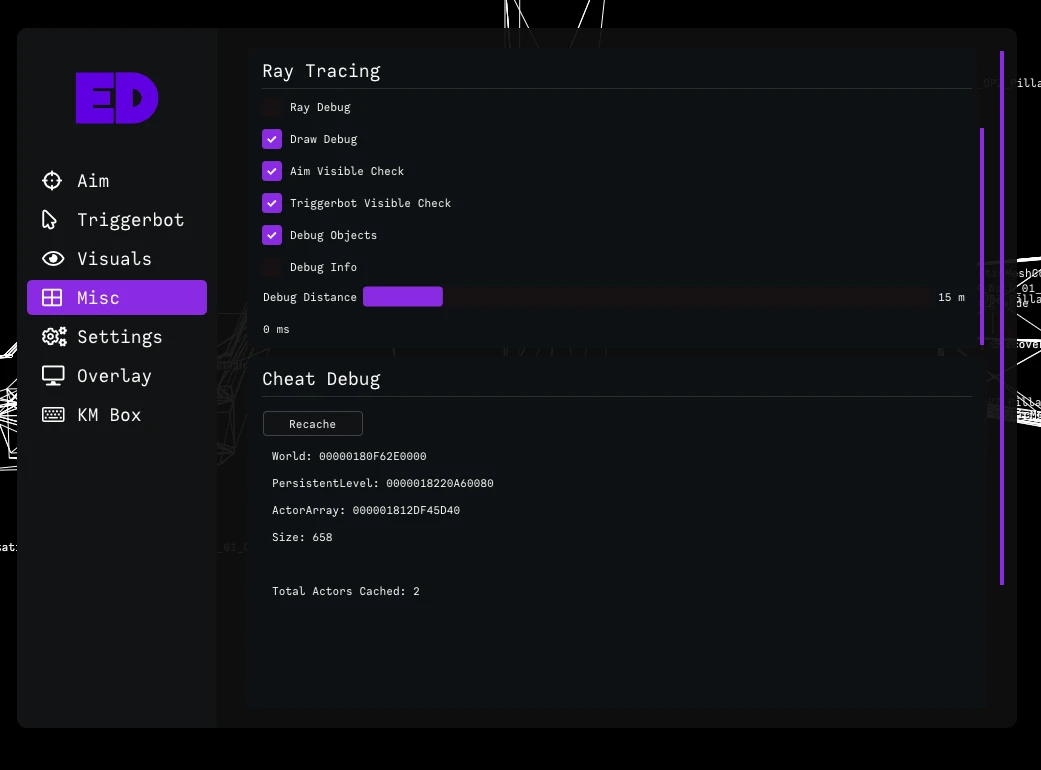The height and width of the screenshot is (770, 1041).
Task: Uncheck the Draw Debug checkbox
Action: [272, 139]
